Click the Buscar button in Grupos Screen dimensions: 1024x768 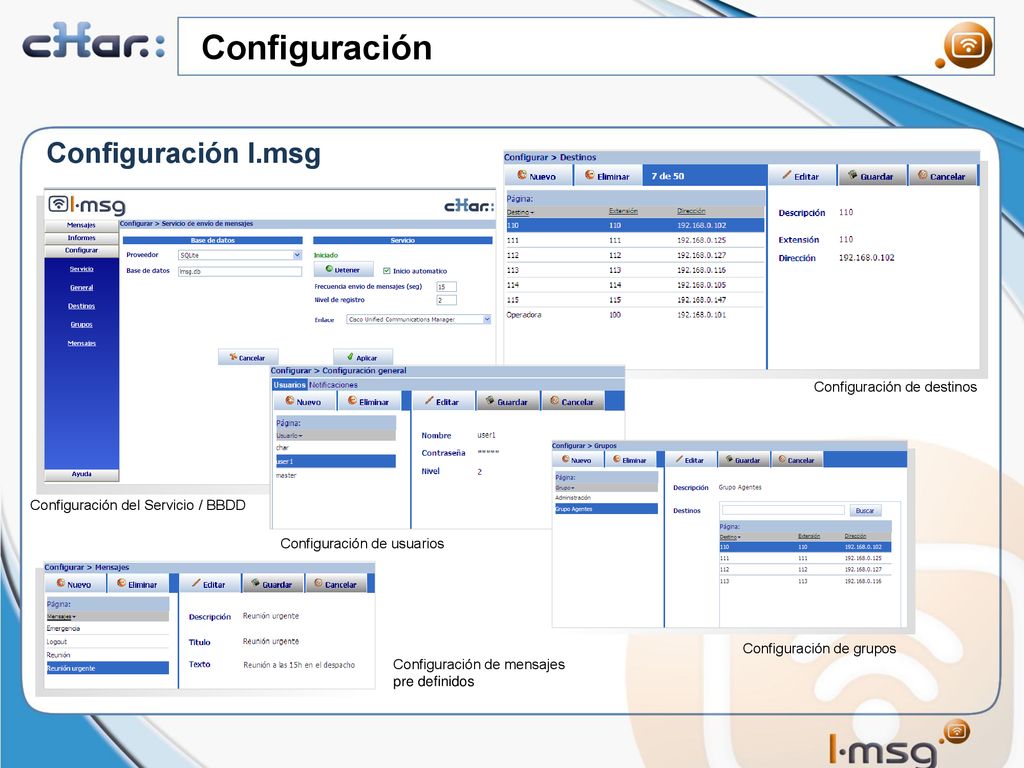pyautogui.click(x=865, y=510)
